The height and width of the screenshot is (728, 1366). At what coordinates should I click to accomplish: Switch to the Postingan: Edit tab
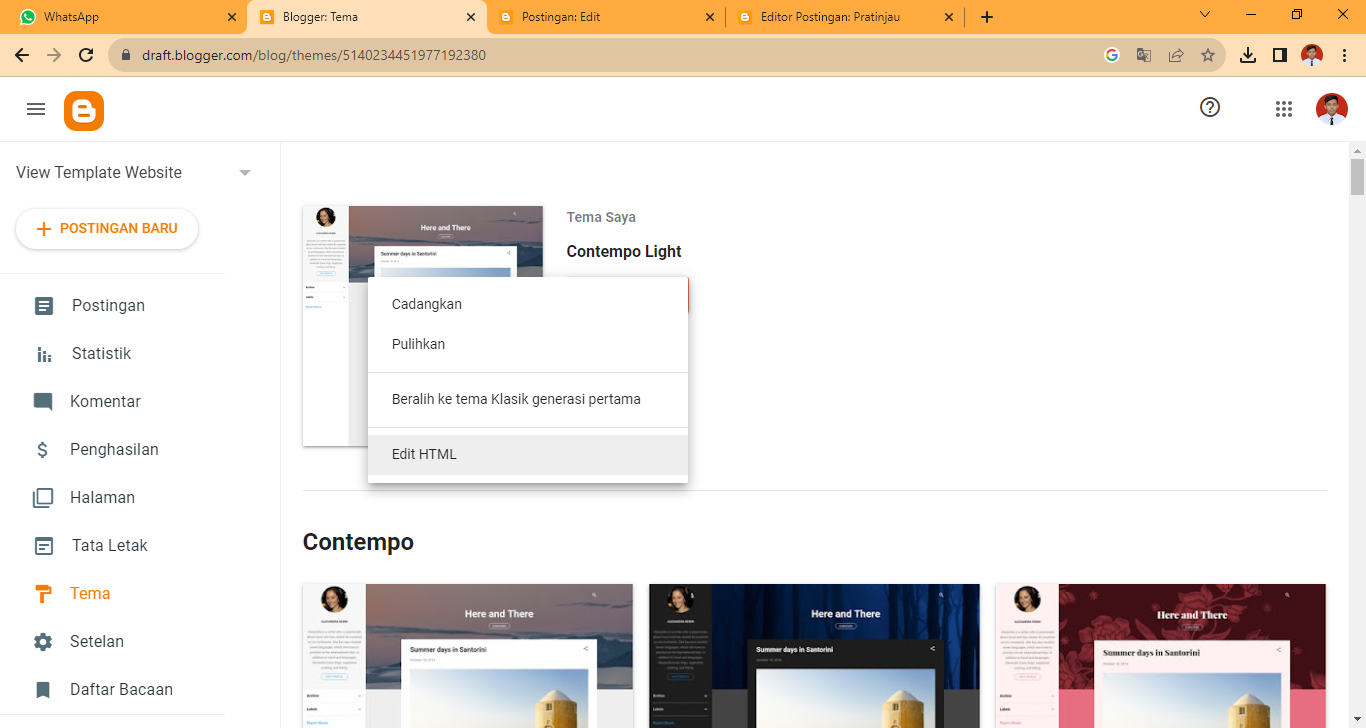606,17
